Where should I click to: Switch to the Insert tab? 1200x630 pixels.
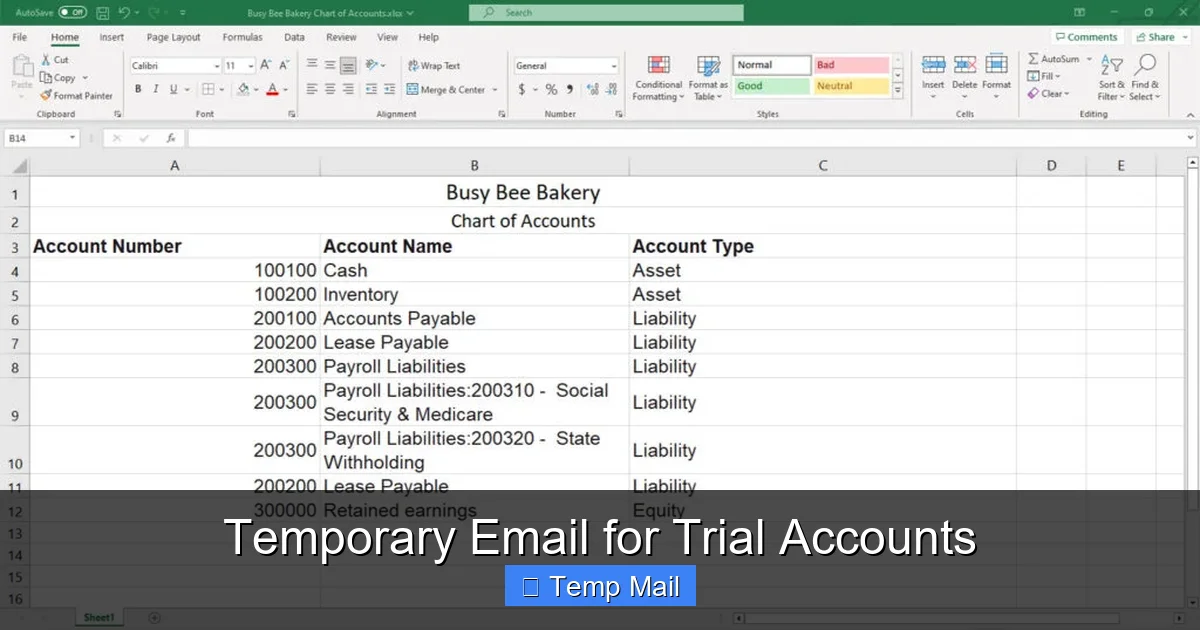[112, 37]
